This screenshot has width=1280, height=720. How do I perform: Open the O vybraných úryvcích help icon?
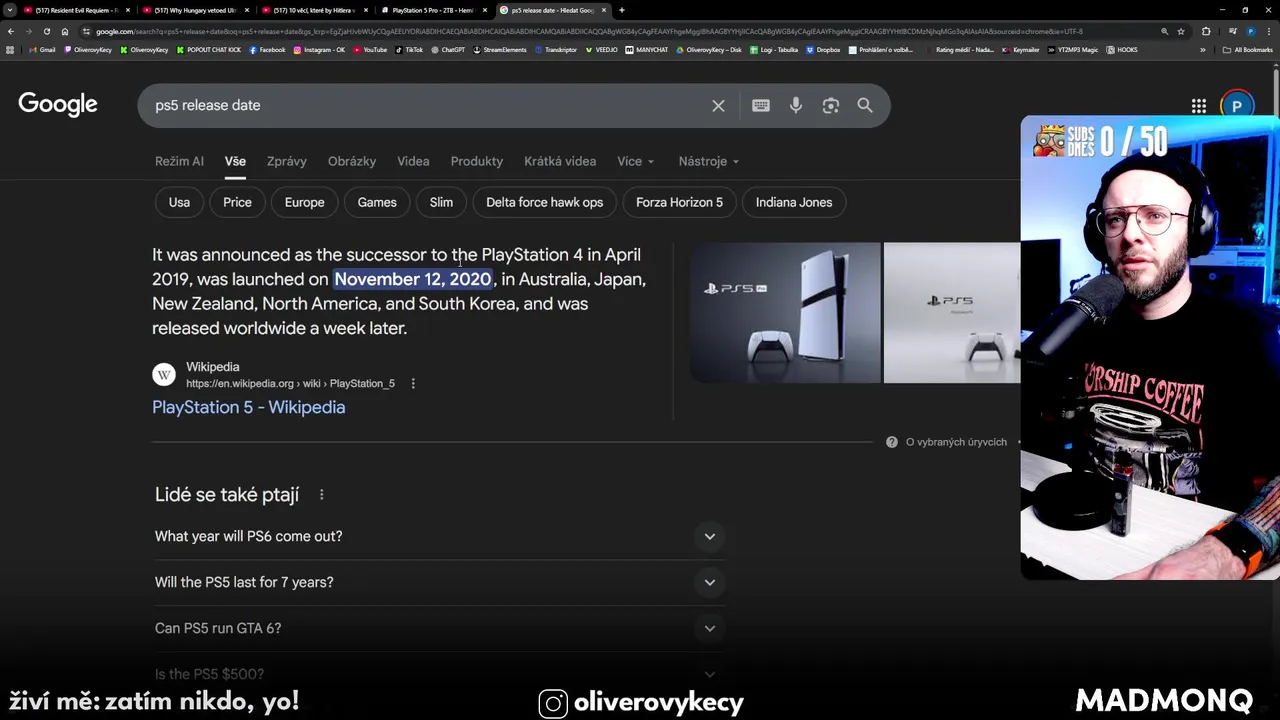tap(891, 442)
